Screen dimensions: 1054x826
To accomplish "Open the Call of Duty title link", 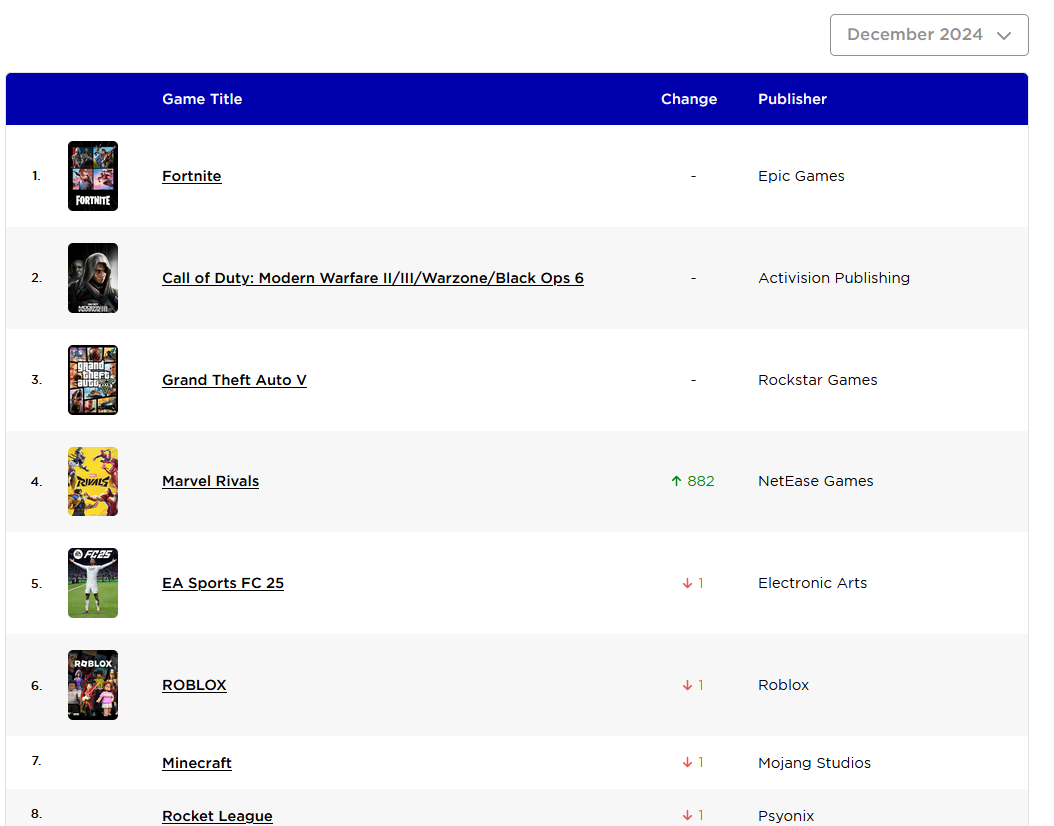I will [x=372, y=278].
